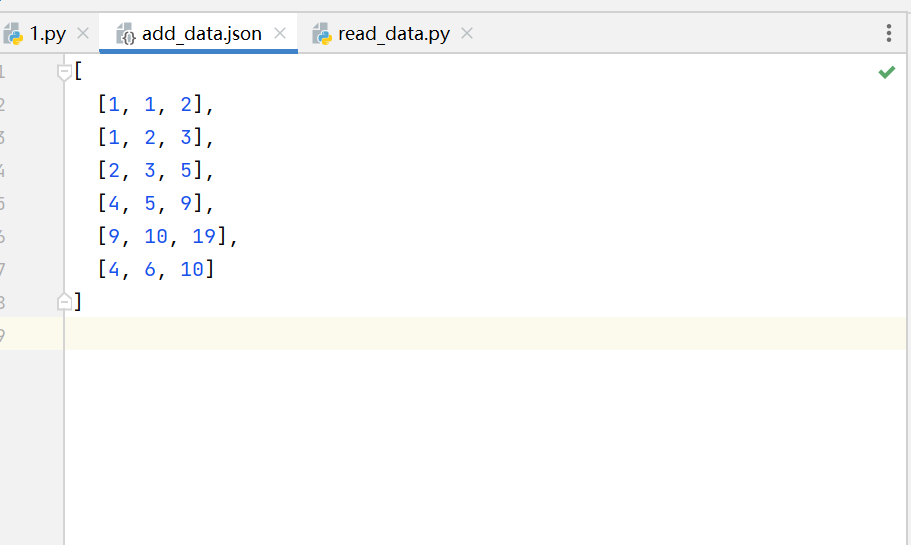The width and height of the screenshot is (911, 545).
Task: Collapse the array using the closing bracket fold marker
Action: pyautogui.click(x=64, y=302)
